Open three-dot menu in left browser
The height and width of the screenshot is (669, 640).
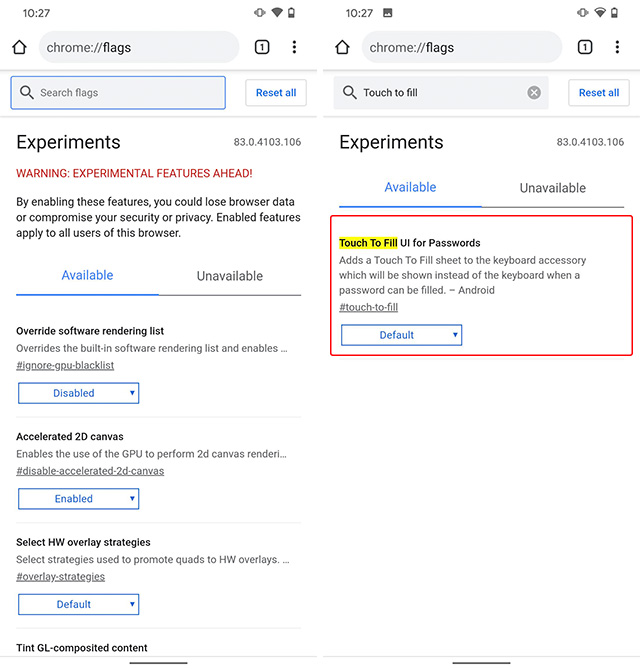[x=294, y=47]
